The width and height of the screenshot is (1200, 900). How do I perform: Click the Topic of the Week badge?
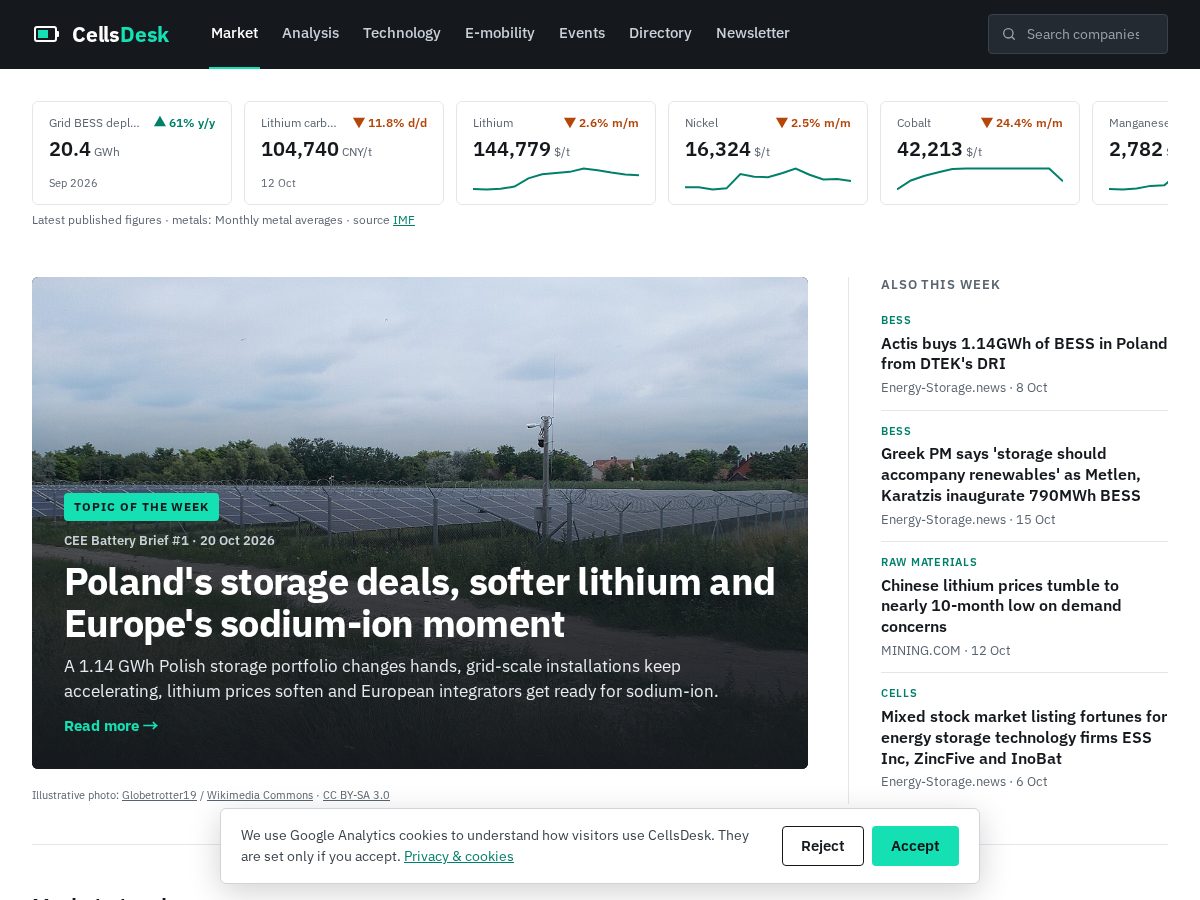click(141, 507)
